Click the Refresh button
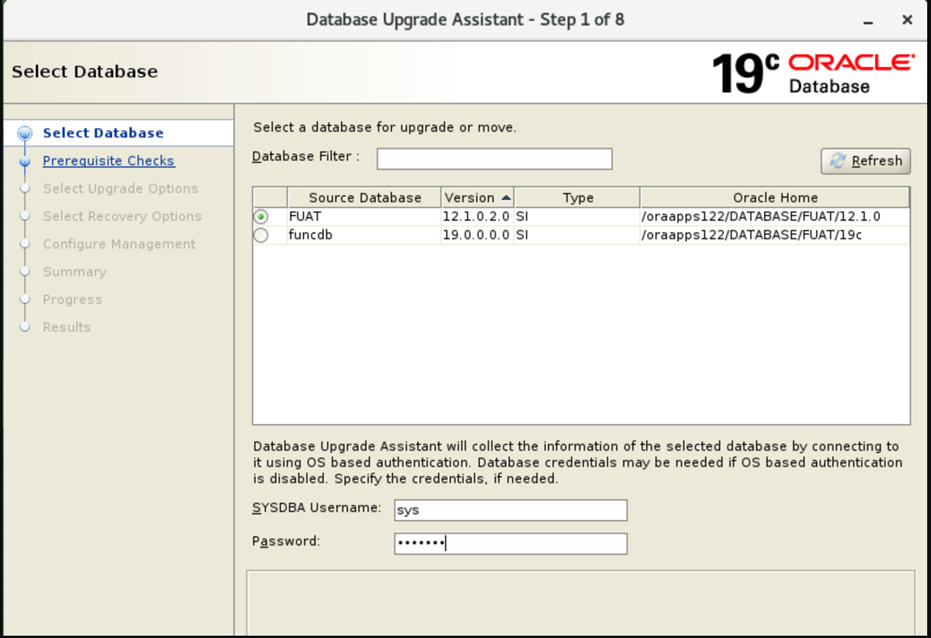Image resolution: width=931 pixels, height=638 pixels. tap(866, 161)
